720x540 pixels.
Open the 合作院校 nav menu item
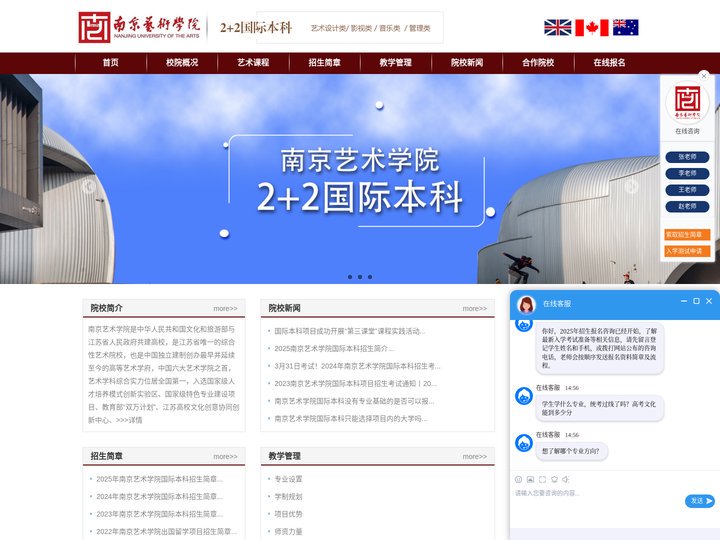[538, 63]
